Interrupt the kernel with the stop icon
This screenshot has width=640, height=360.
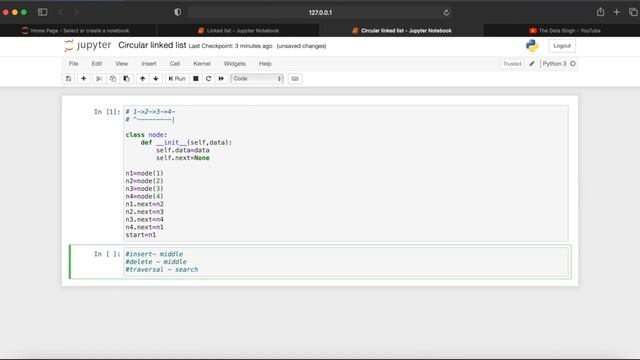pyautogui.click(x=196, y=78)
